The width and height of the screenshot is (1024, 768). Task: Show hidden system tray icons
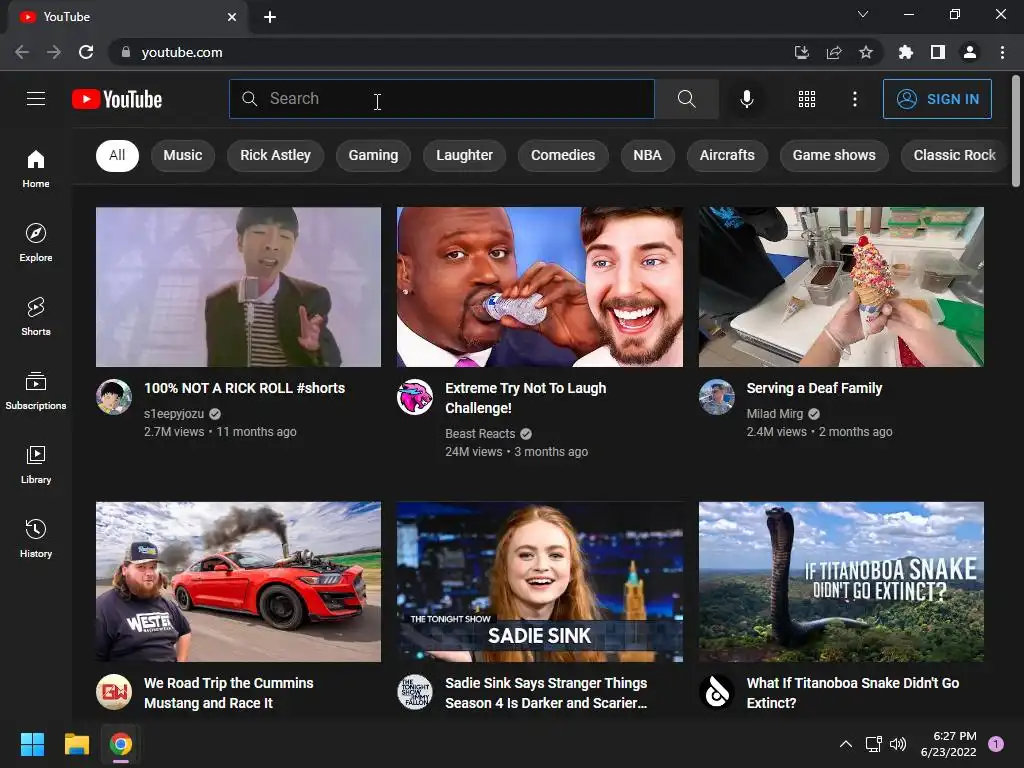point(846,744)
